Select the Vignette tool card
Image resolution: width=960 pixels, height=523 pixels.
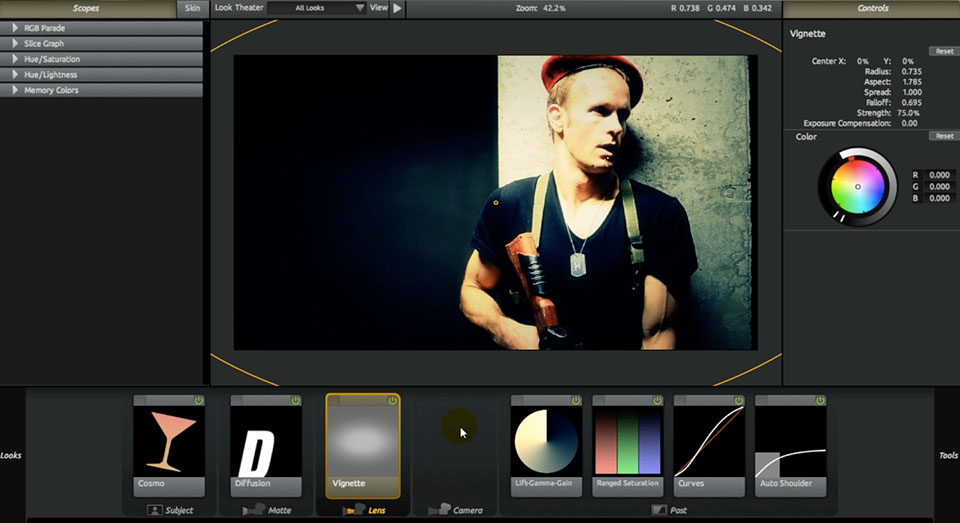pos(363,446)
